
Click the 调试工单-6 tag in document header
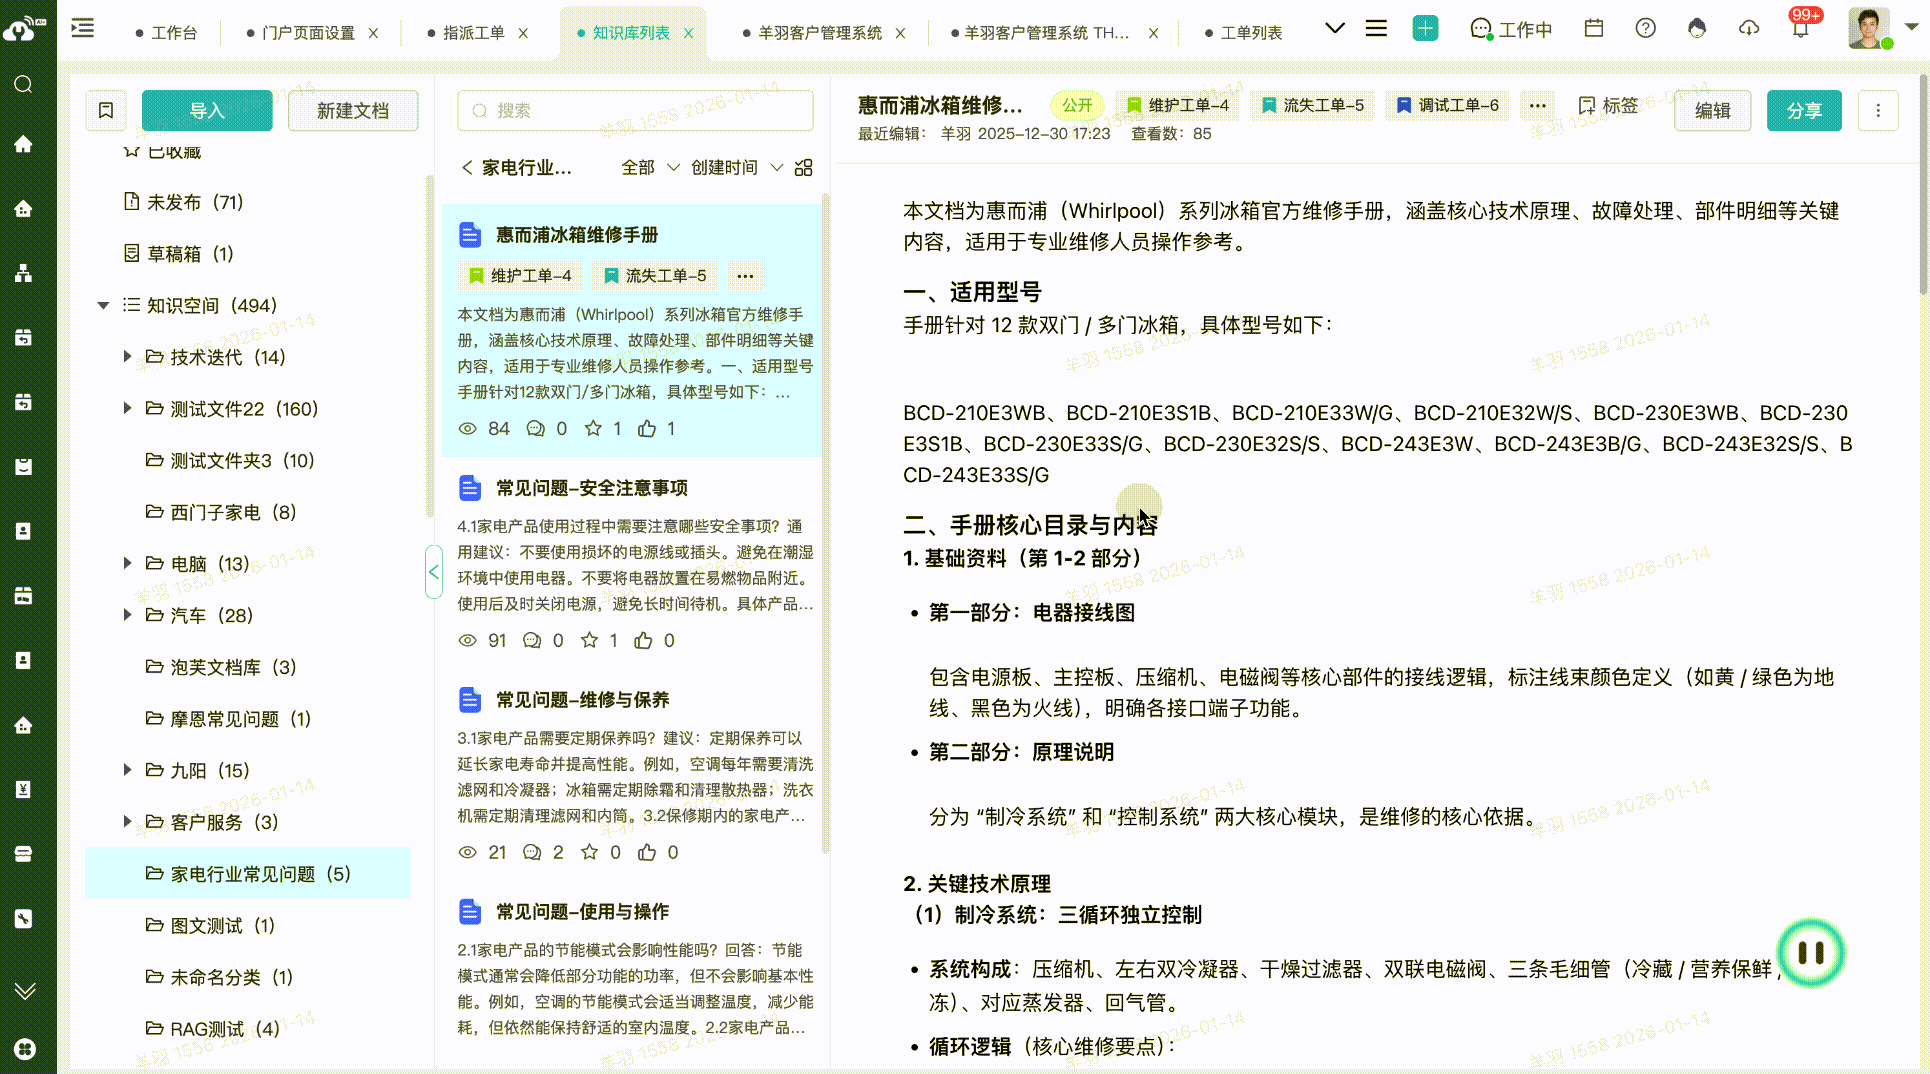pyautogui.click(x=1448, y=105)
